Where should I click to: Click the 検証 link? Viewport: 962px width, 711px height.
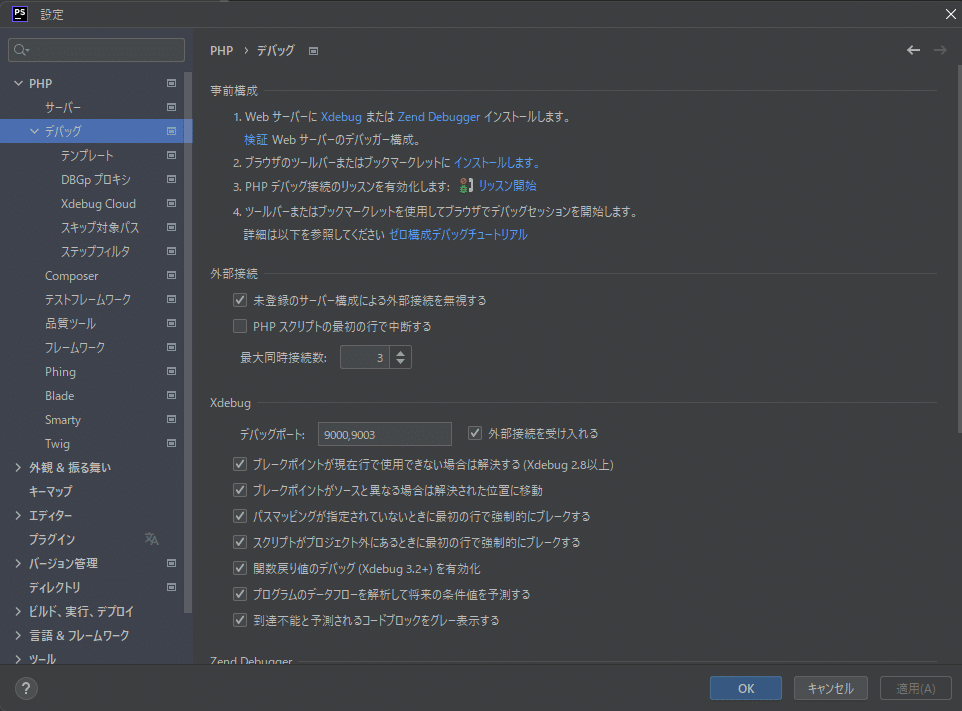[x=256, y=140]
